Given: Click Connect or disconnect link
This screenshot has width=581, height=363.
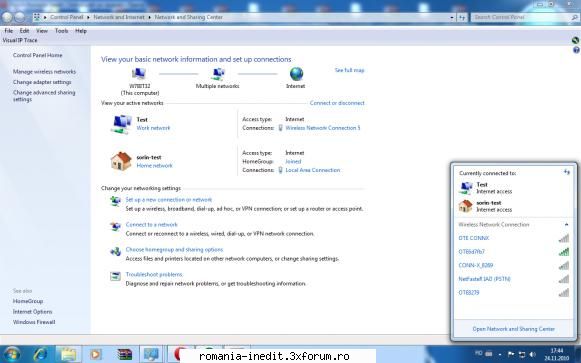Looking at the screenshot, I should coord(337,103).
